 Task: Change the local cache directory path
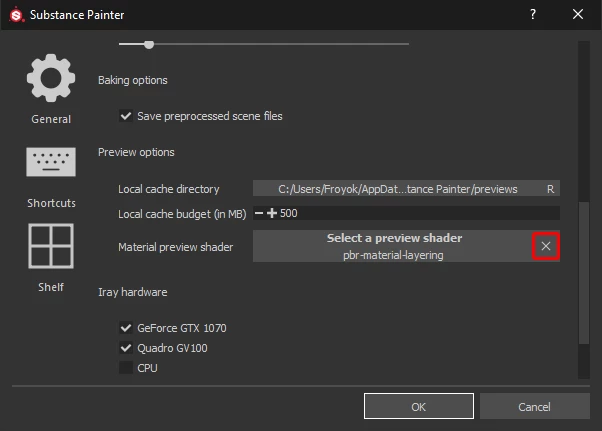coord(397,189)
